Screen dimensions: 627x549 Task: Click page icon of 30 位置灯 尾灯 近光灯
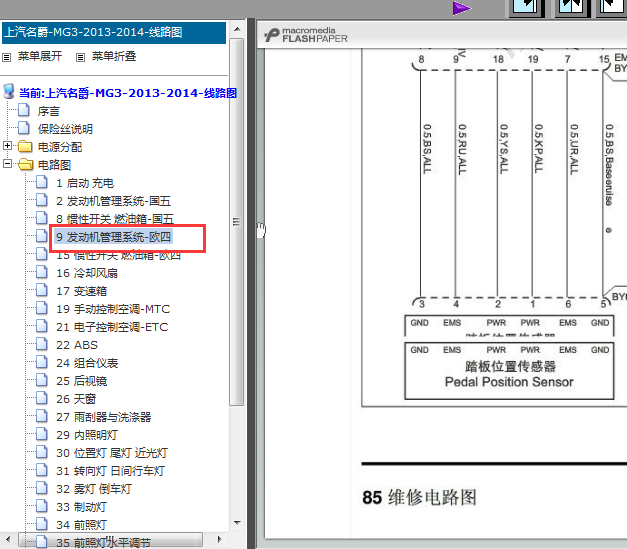coord(42,452)
